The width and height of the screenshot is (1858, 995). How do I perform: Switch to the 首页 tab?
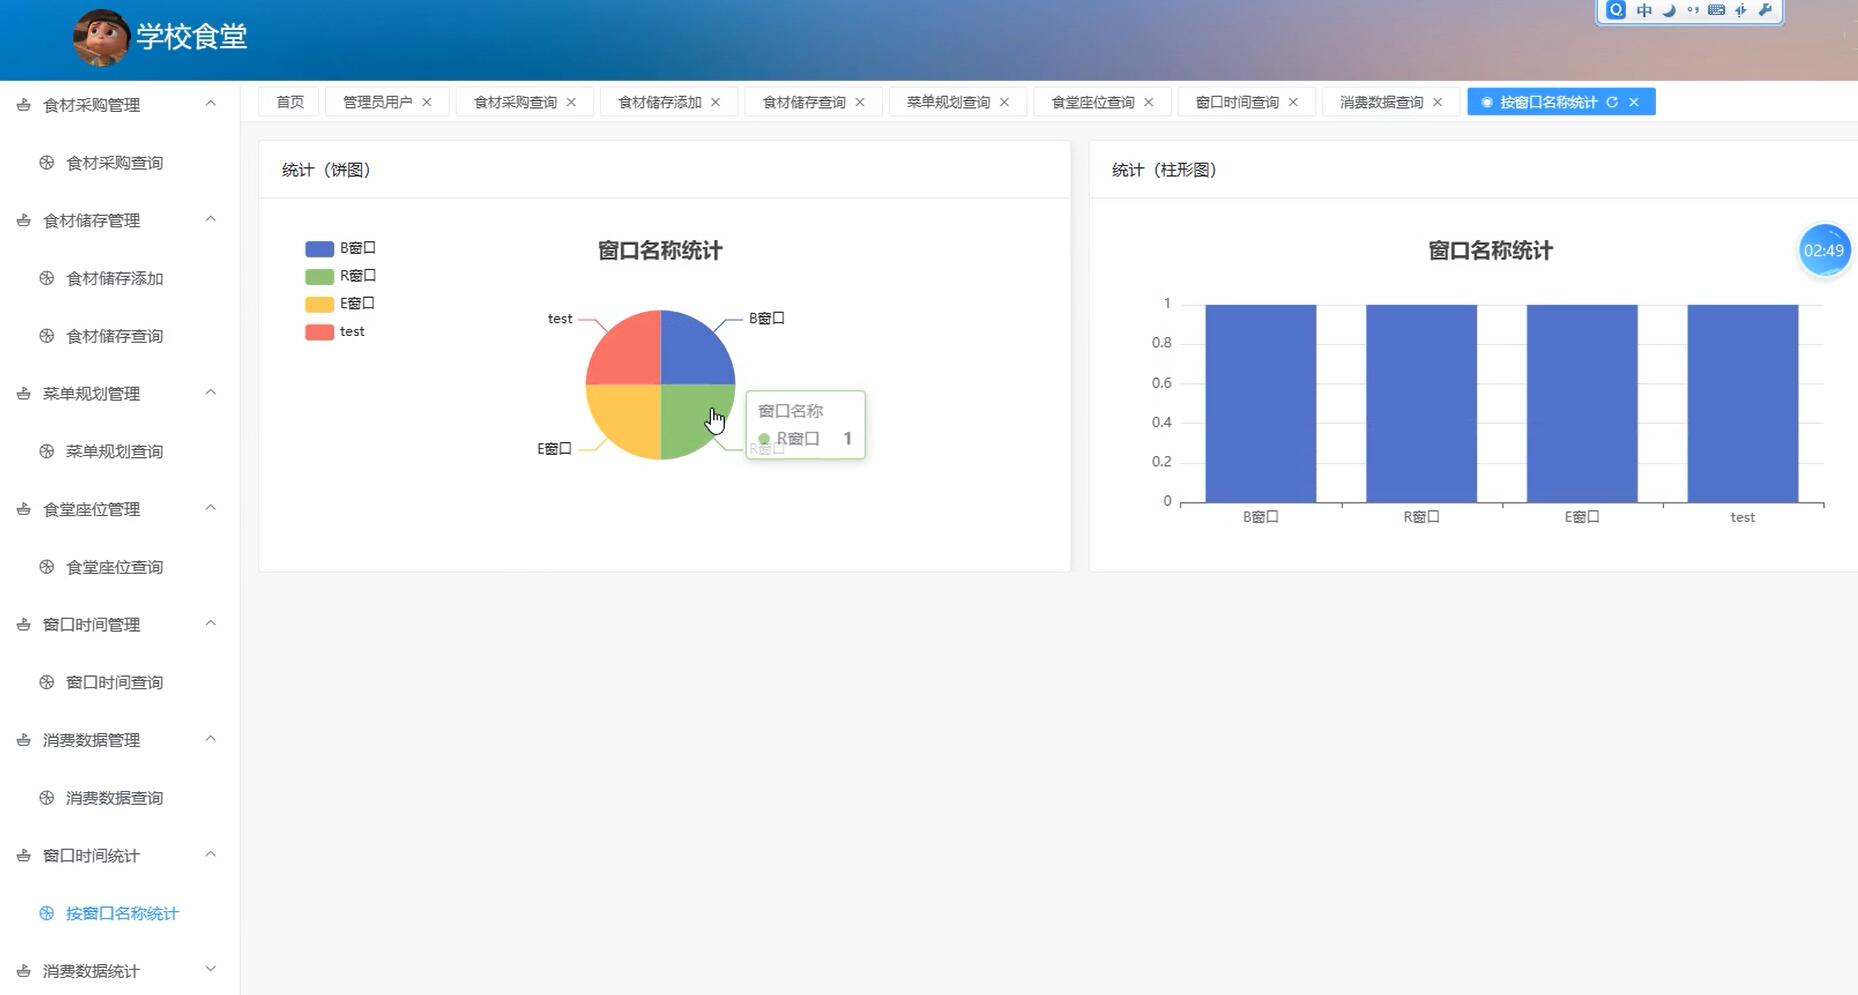[x=289, y=101]
